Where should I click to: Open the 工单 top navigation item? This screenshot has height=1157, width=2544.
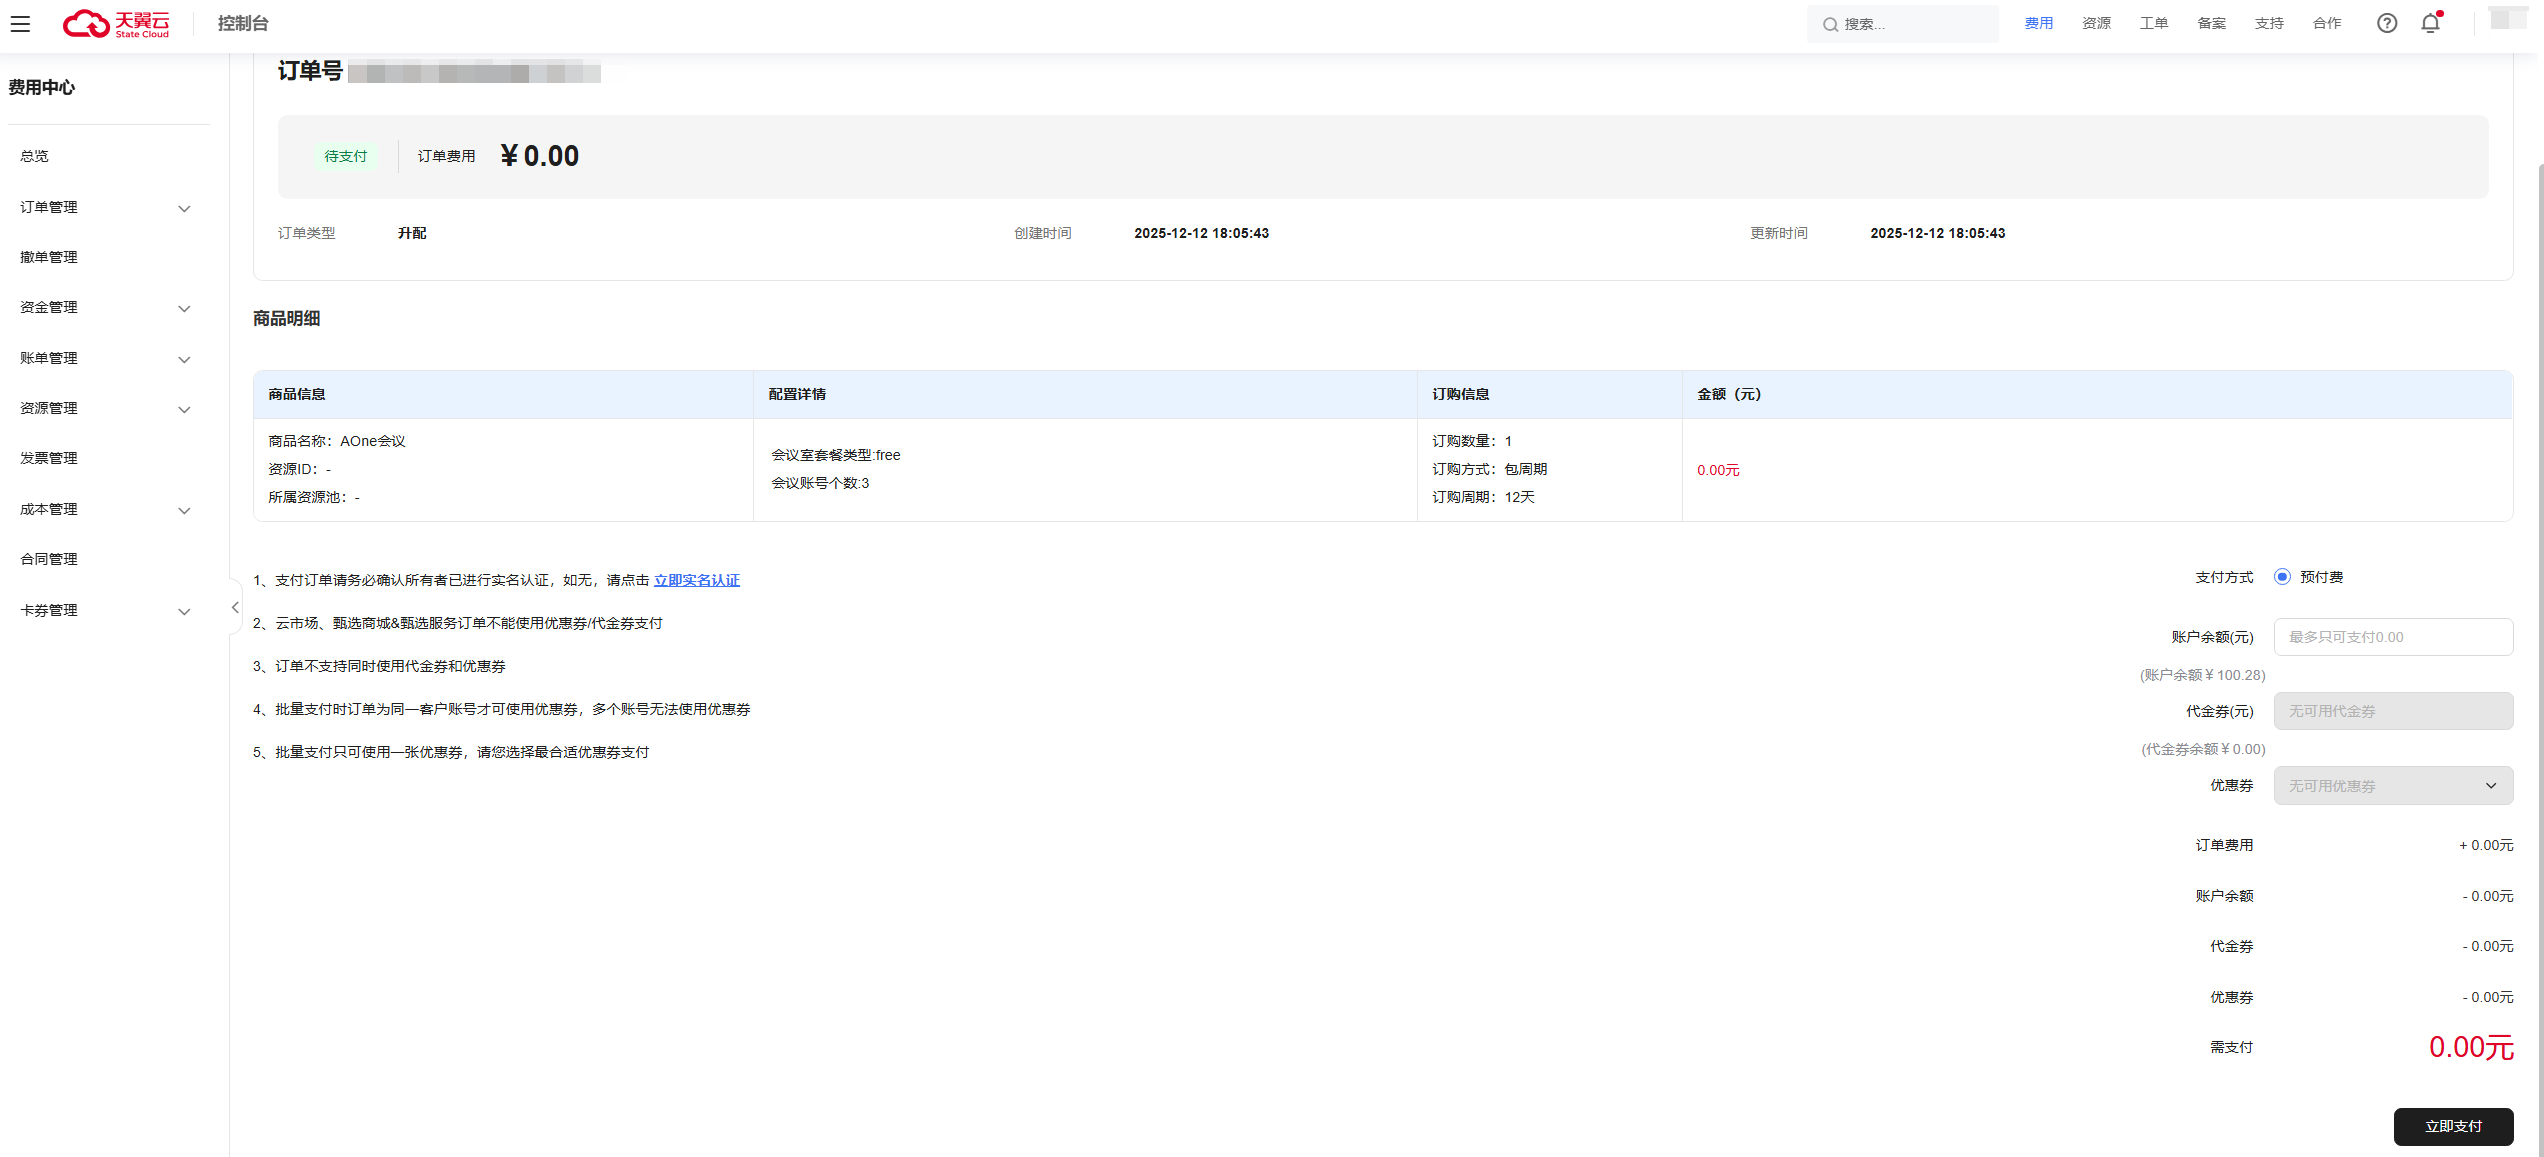(2153, 23)
